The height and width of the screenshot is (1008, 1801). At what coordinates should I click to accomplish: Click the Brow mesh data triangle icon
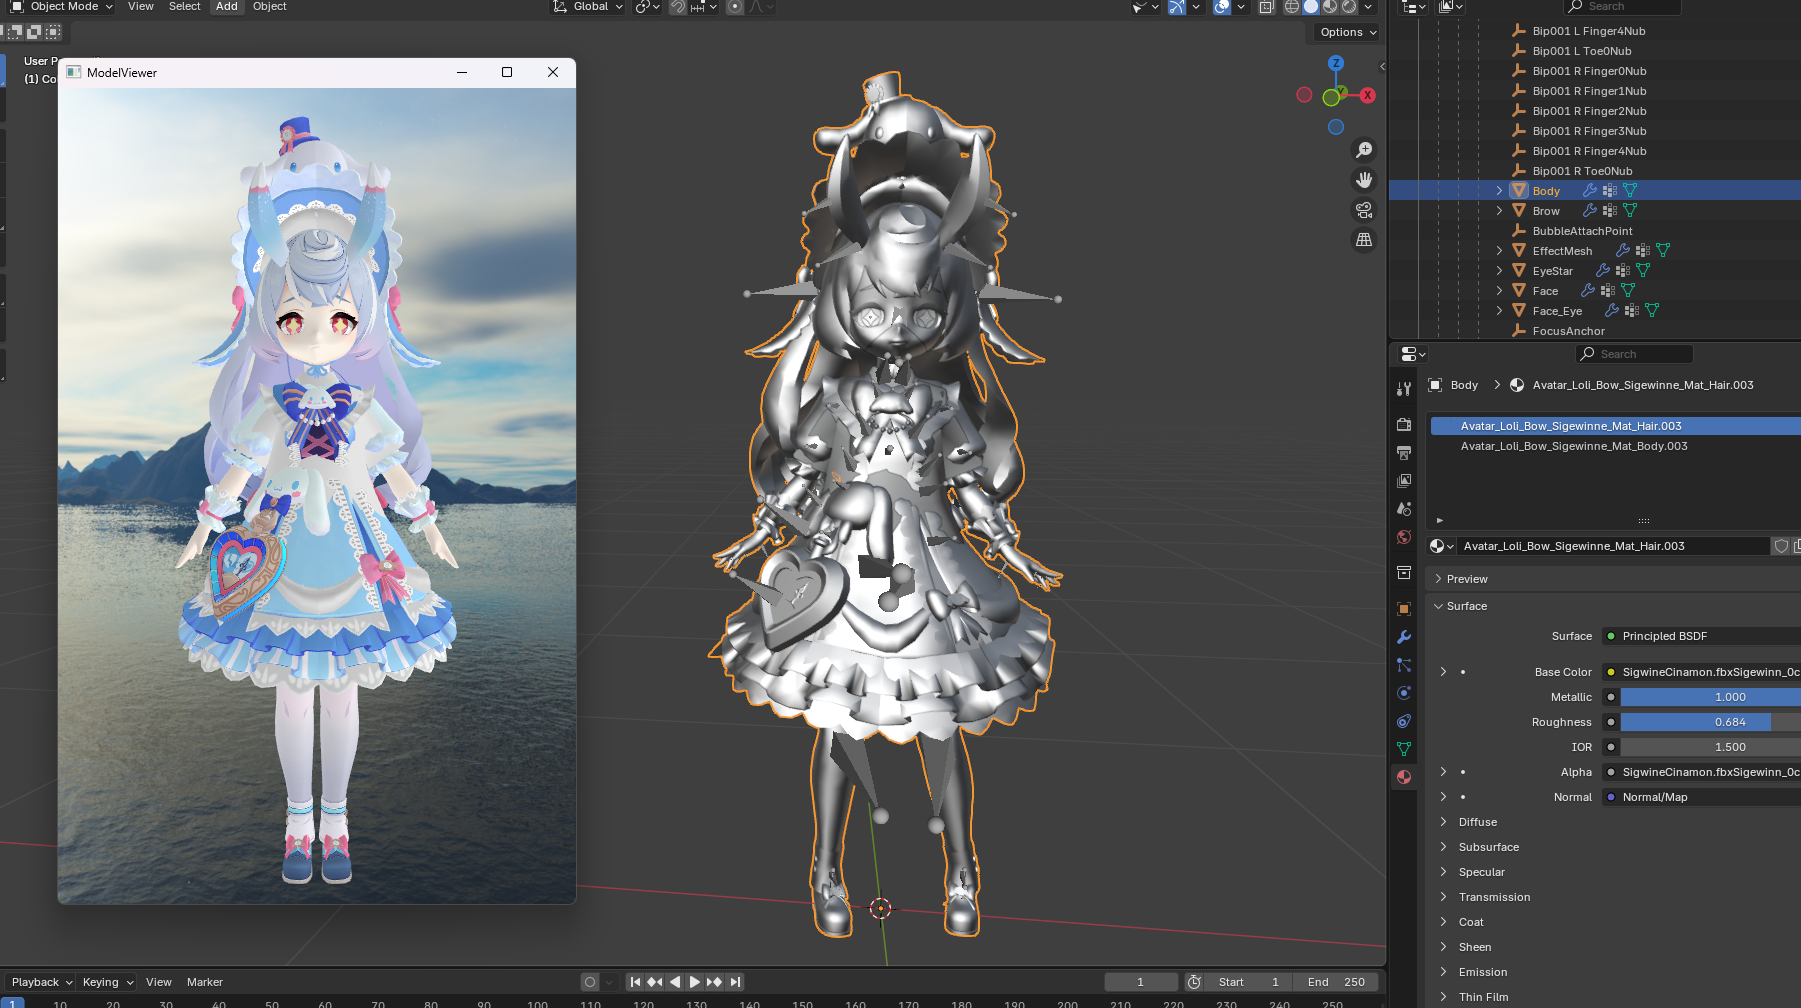pyautogui.click(x=1630, y=210)
